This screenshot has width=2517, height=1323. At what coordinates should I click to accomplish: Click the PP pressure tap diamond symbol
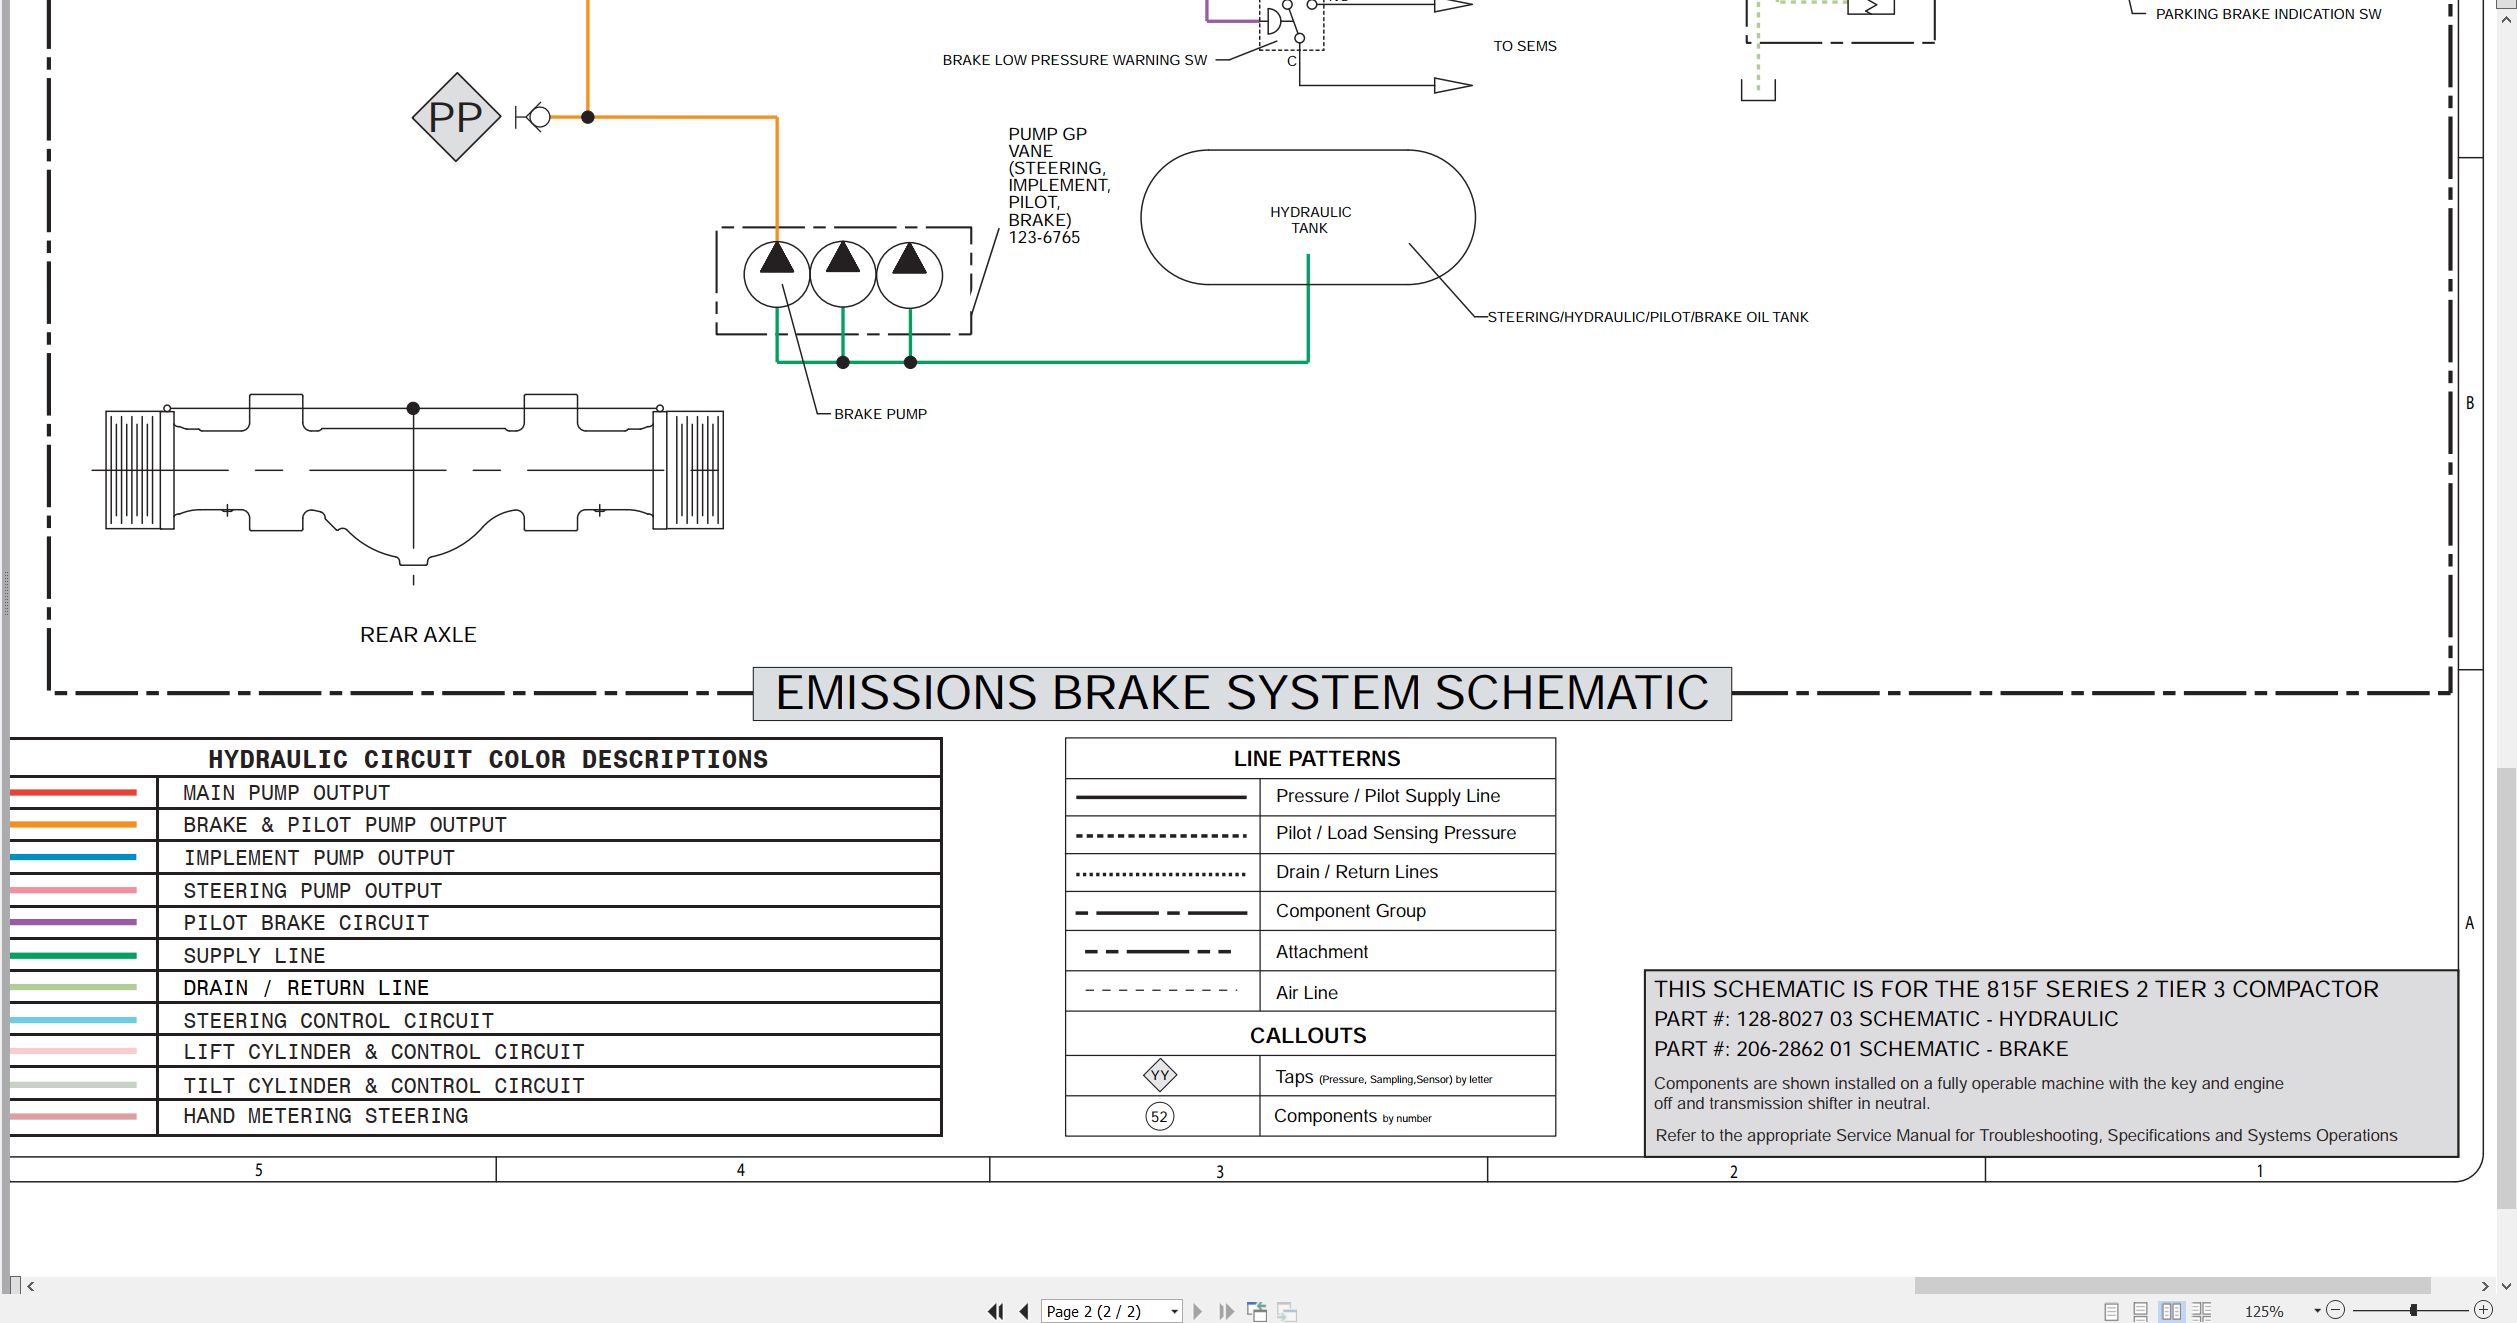pyautogui.click(x=456, y=117)
